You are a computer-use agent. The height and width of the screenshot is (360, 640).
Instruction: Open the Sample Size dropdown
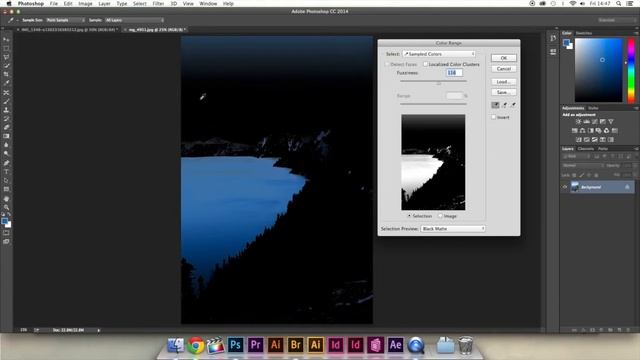(65, 20)
